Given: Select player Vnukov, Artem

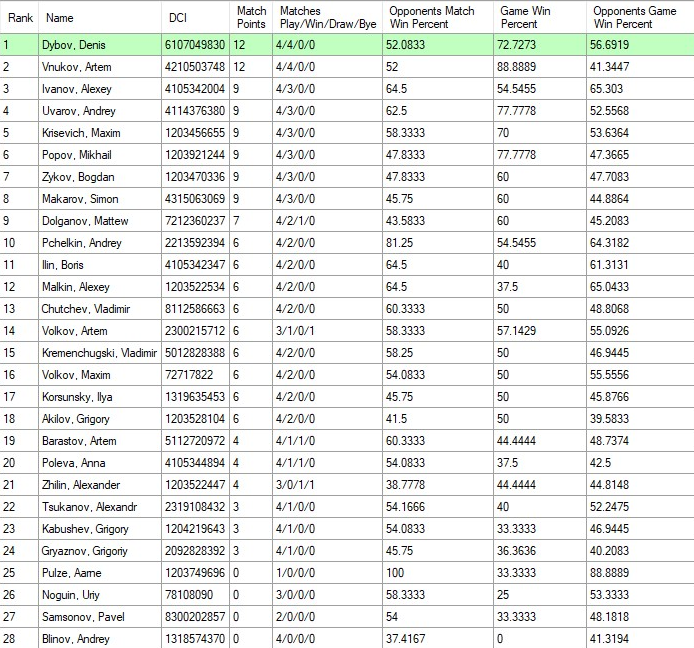Looking at the screenshot, I should [x=77, y=67].
